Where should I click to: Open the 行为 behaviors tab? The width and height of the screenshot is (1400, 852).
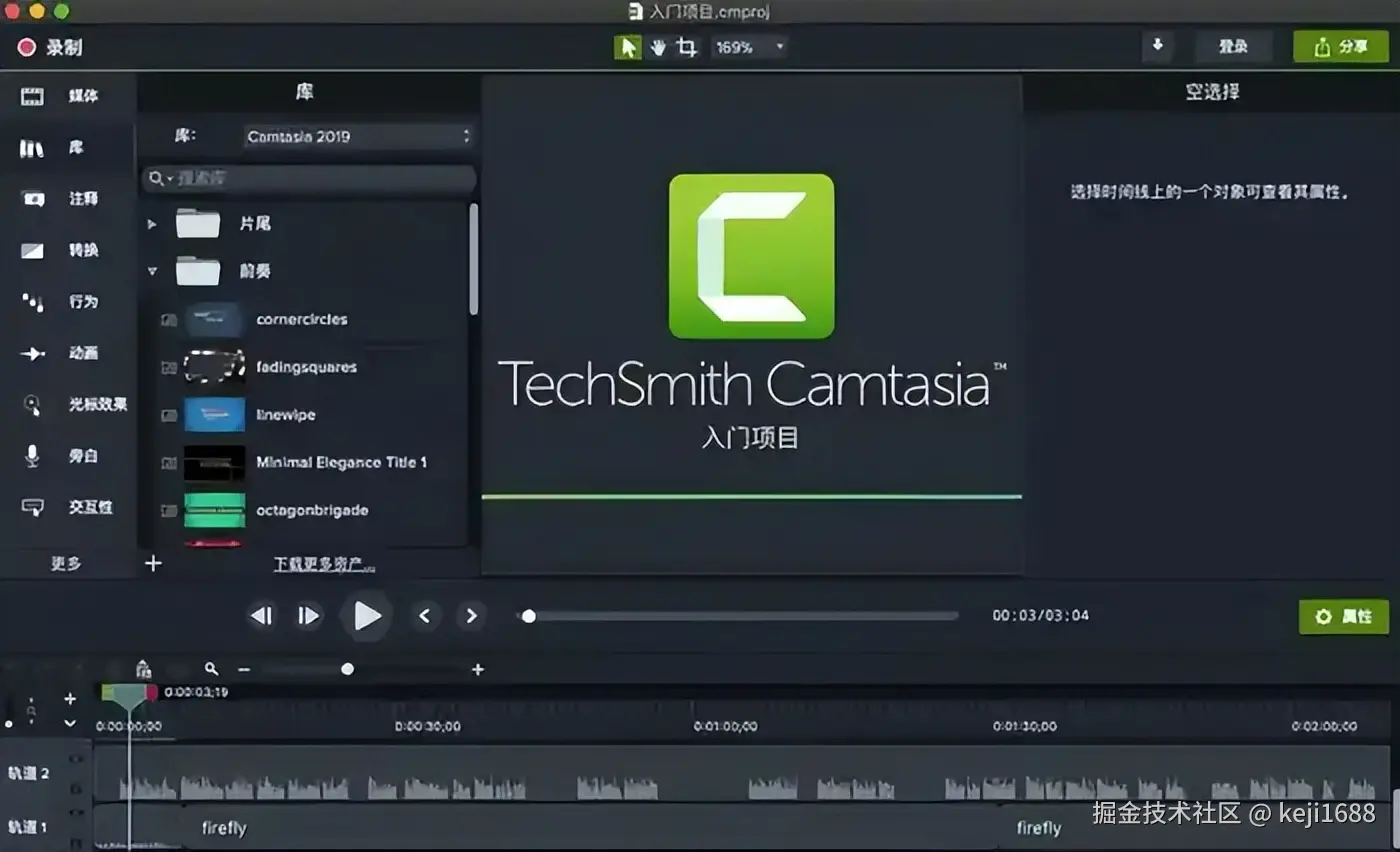(x=67, y=302)
